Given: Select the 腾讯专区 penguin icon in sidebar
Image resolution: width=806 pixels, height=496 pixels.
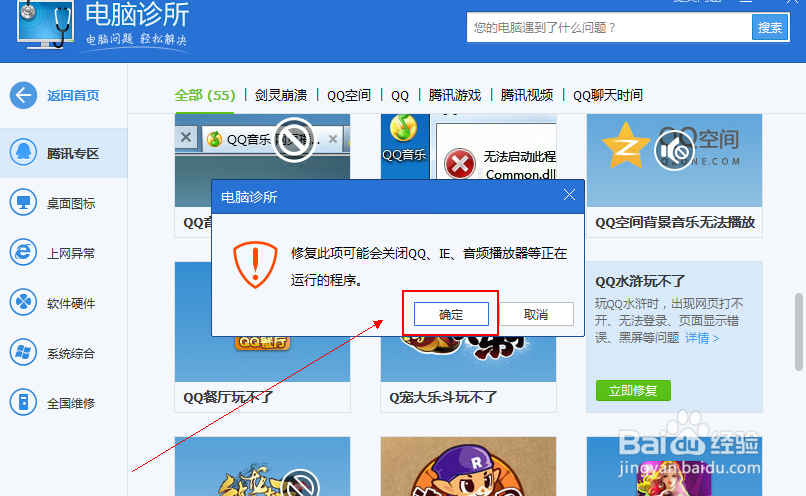Looking at the screenshot, I should (23, 152).
